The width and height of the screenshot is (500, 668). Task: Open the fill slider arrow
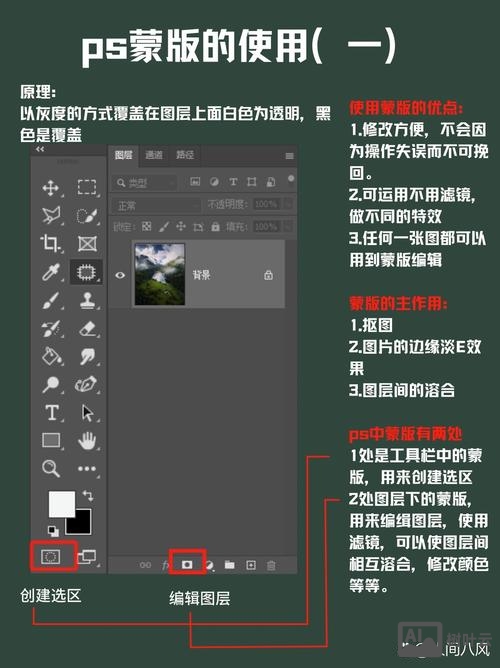tap(288, 226)
